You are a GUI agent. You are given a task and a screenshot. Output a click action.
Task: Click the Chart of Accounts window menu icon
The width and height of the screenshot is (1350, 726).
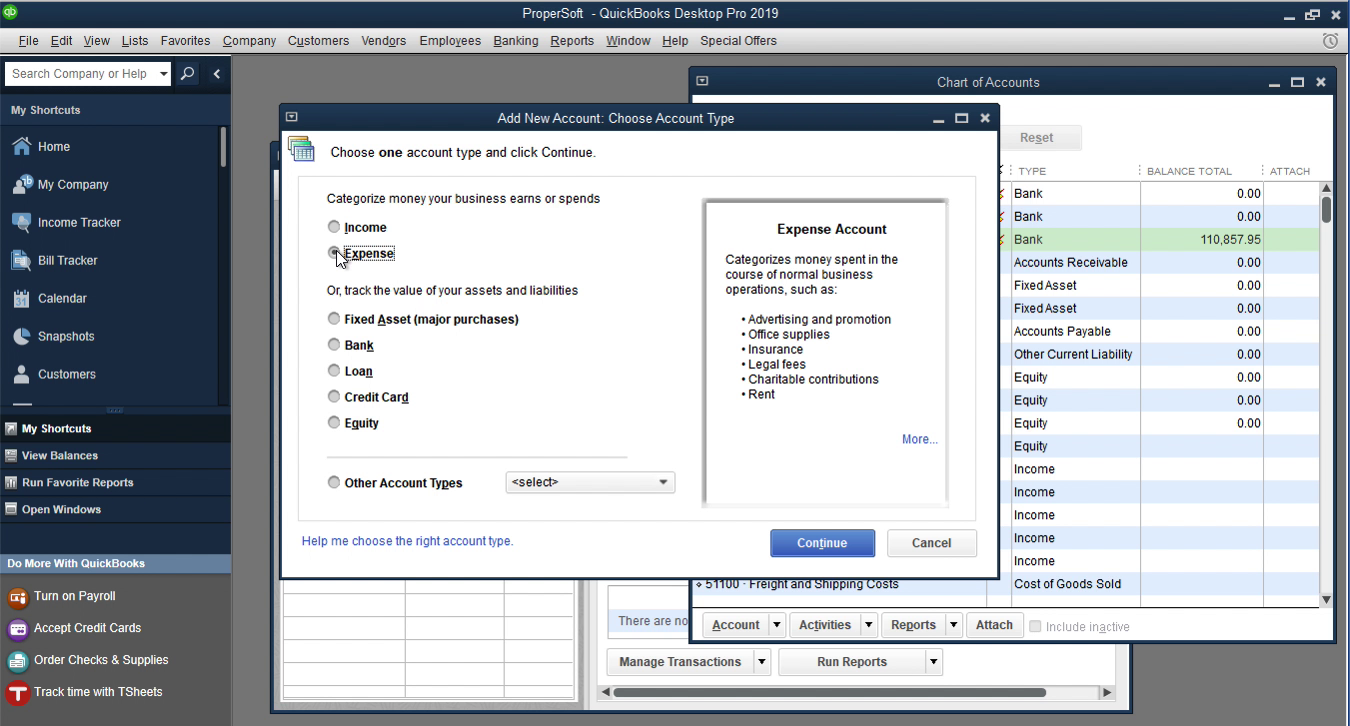[x=702, y=81]
